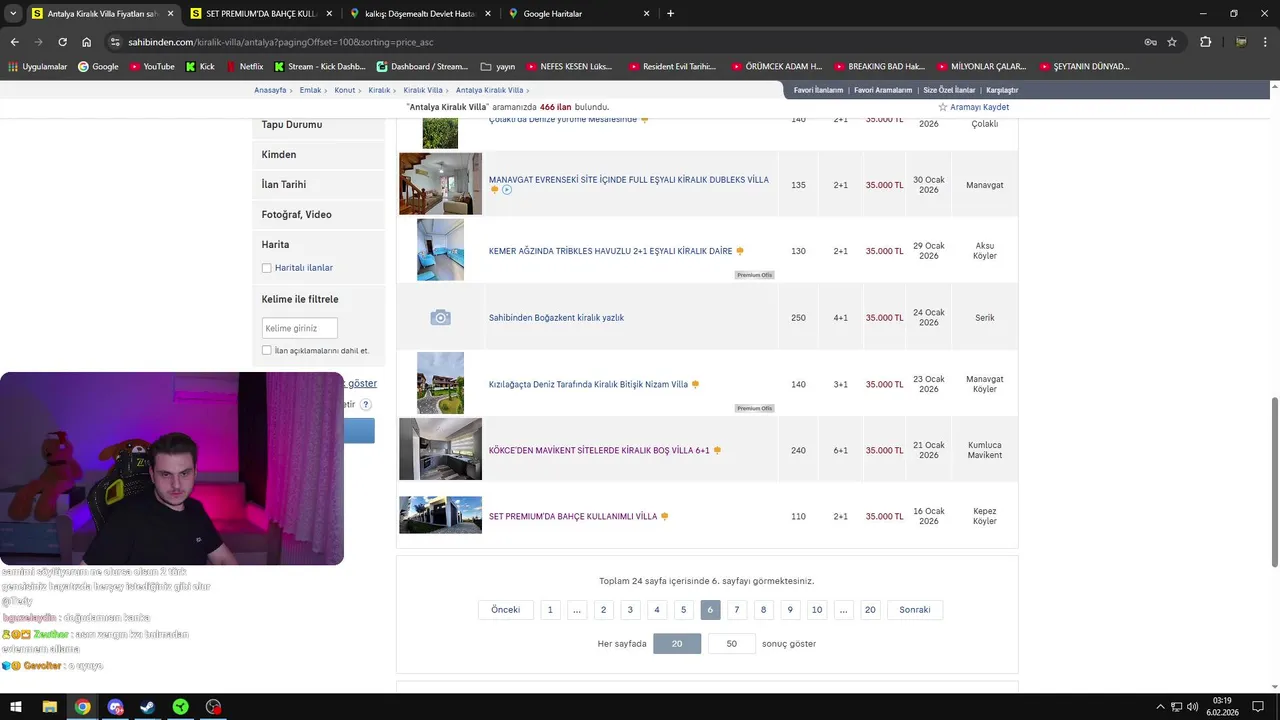Open the clock and date in taskbar
This screenshot has width=1280, height=720.
coord(1222,707)
